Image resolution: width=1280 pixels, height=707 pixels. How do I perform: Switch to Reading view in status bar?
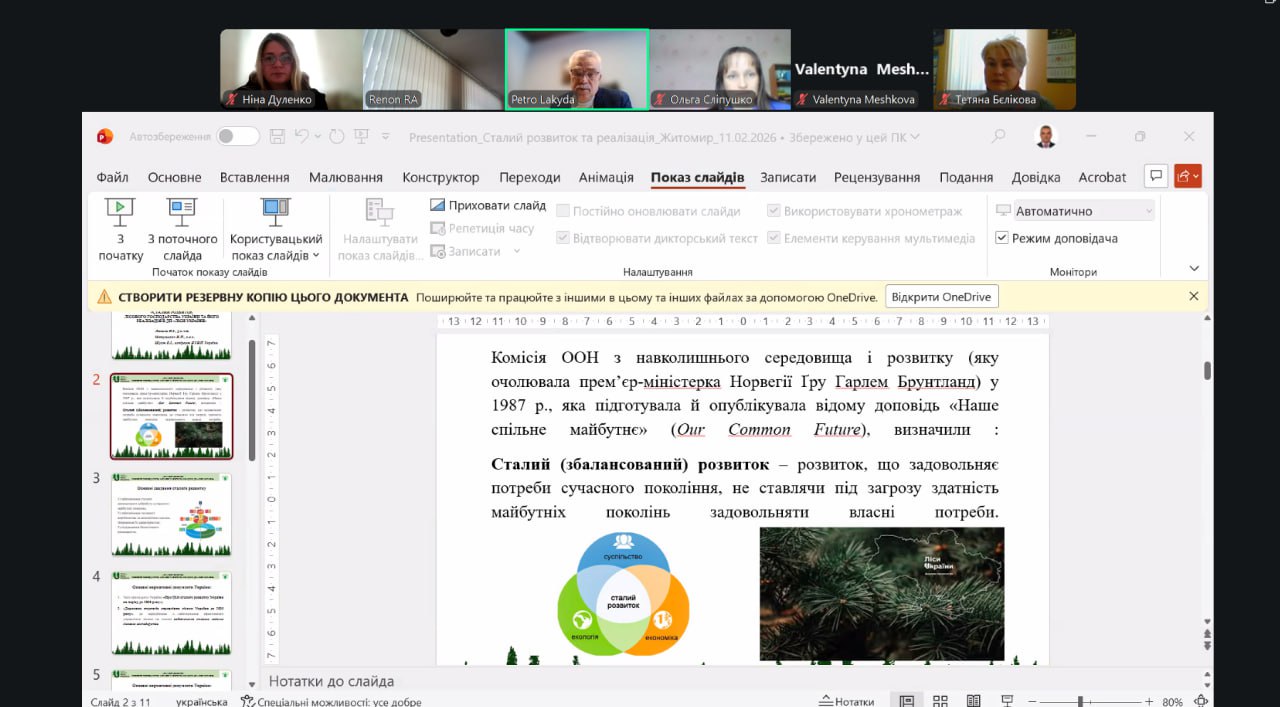973,701
